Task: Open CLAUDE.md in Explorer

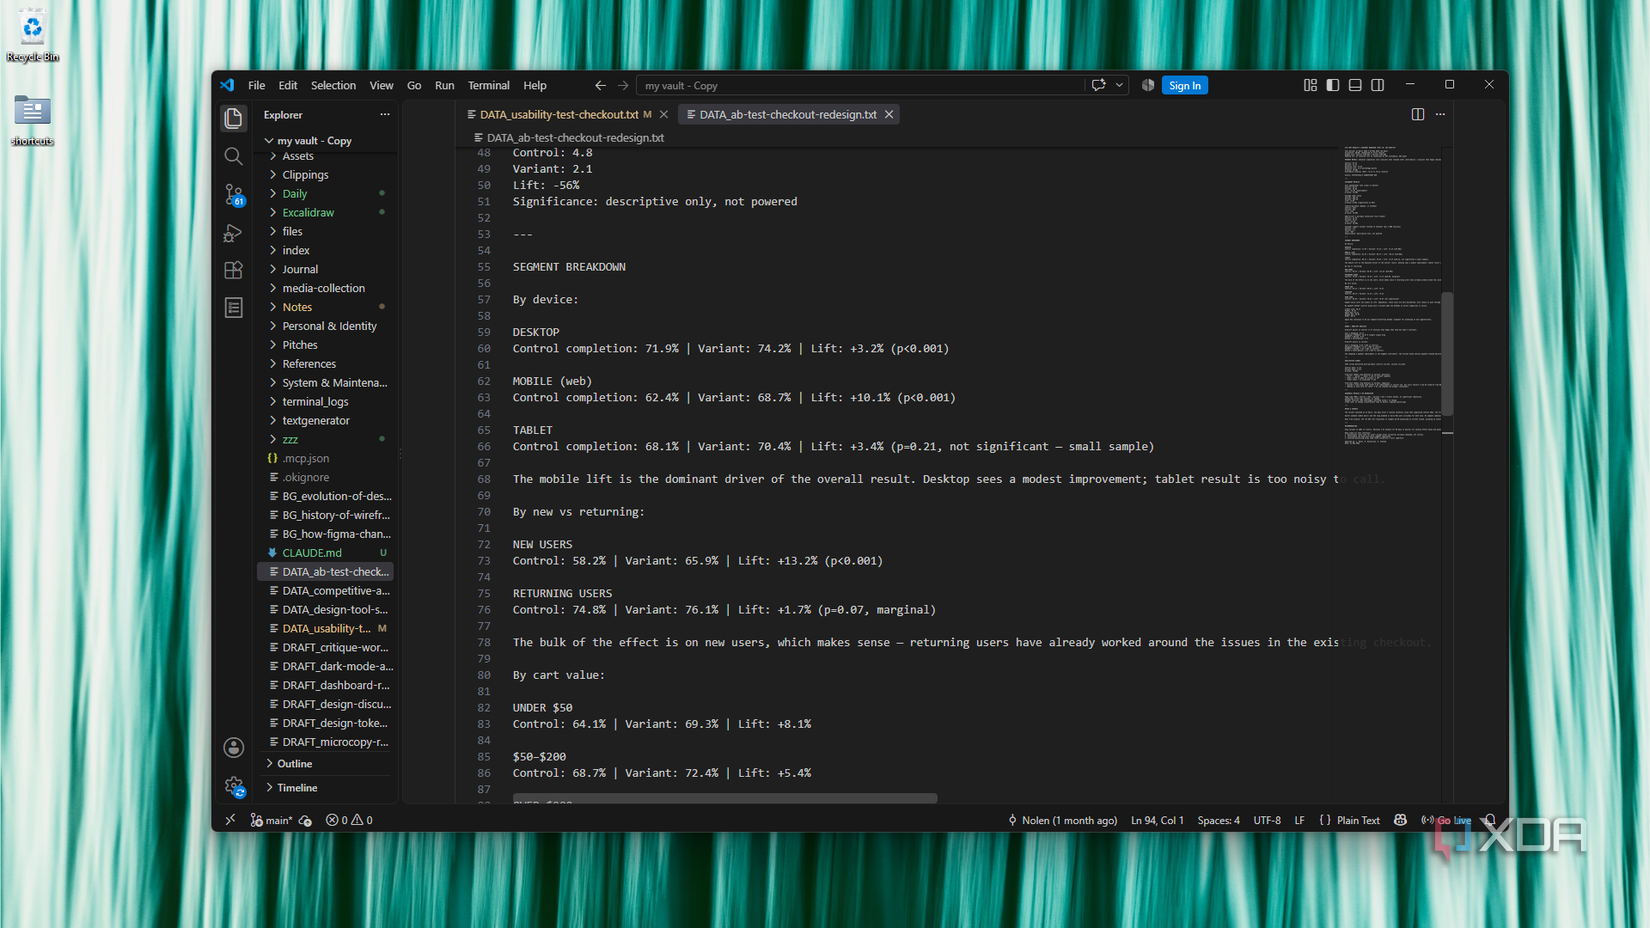Action: point(327,553)
